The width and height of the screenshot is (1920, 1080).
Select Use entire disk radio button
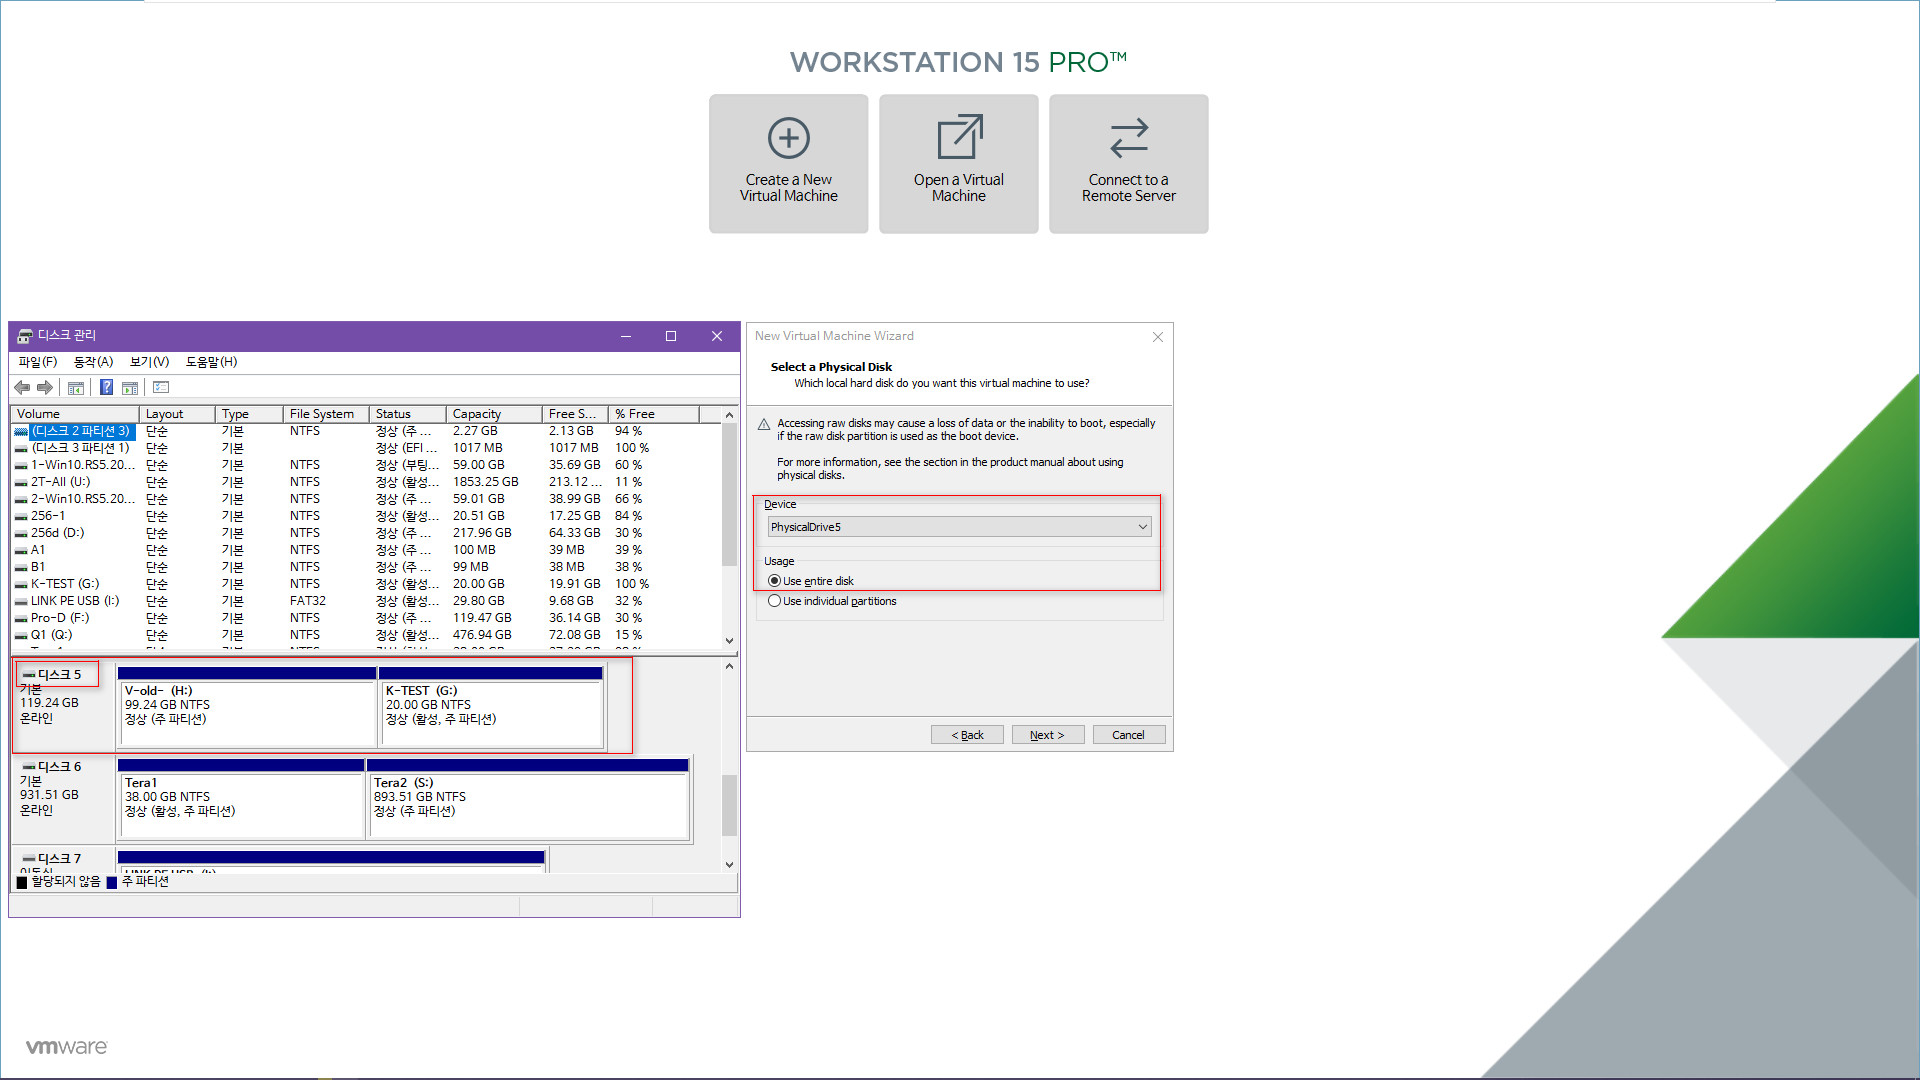pyautogui.click(x=774, y=581)
